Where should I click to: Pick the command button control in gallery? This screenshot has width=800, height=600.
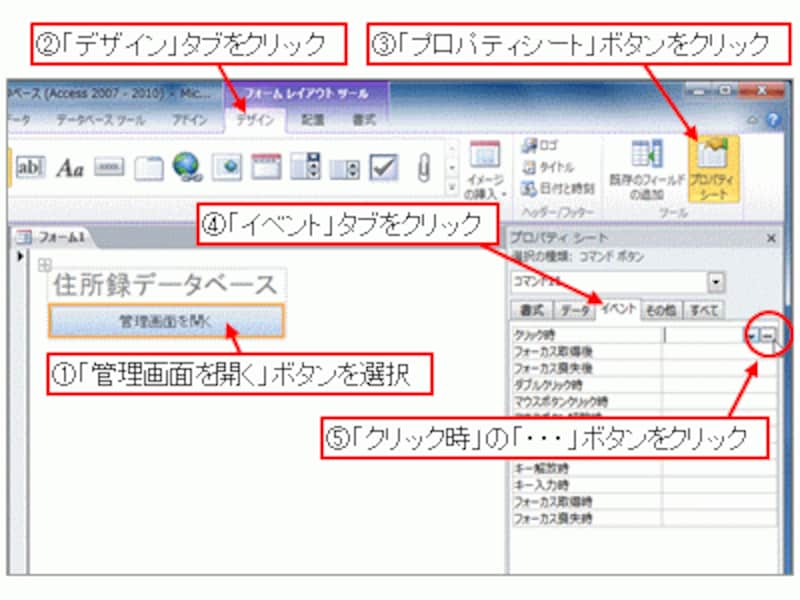click(109, 167)
